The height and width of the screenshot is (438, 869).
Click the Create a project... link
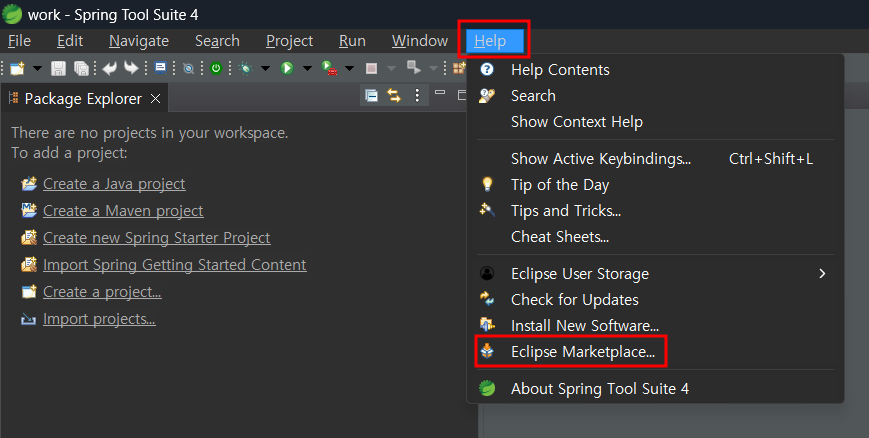click(x=103, y=292)
